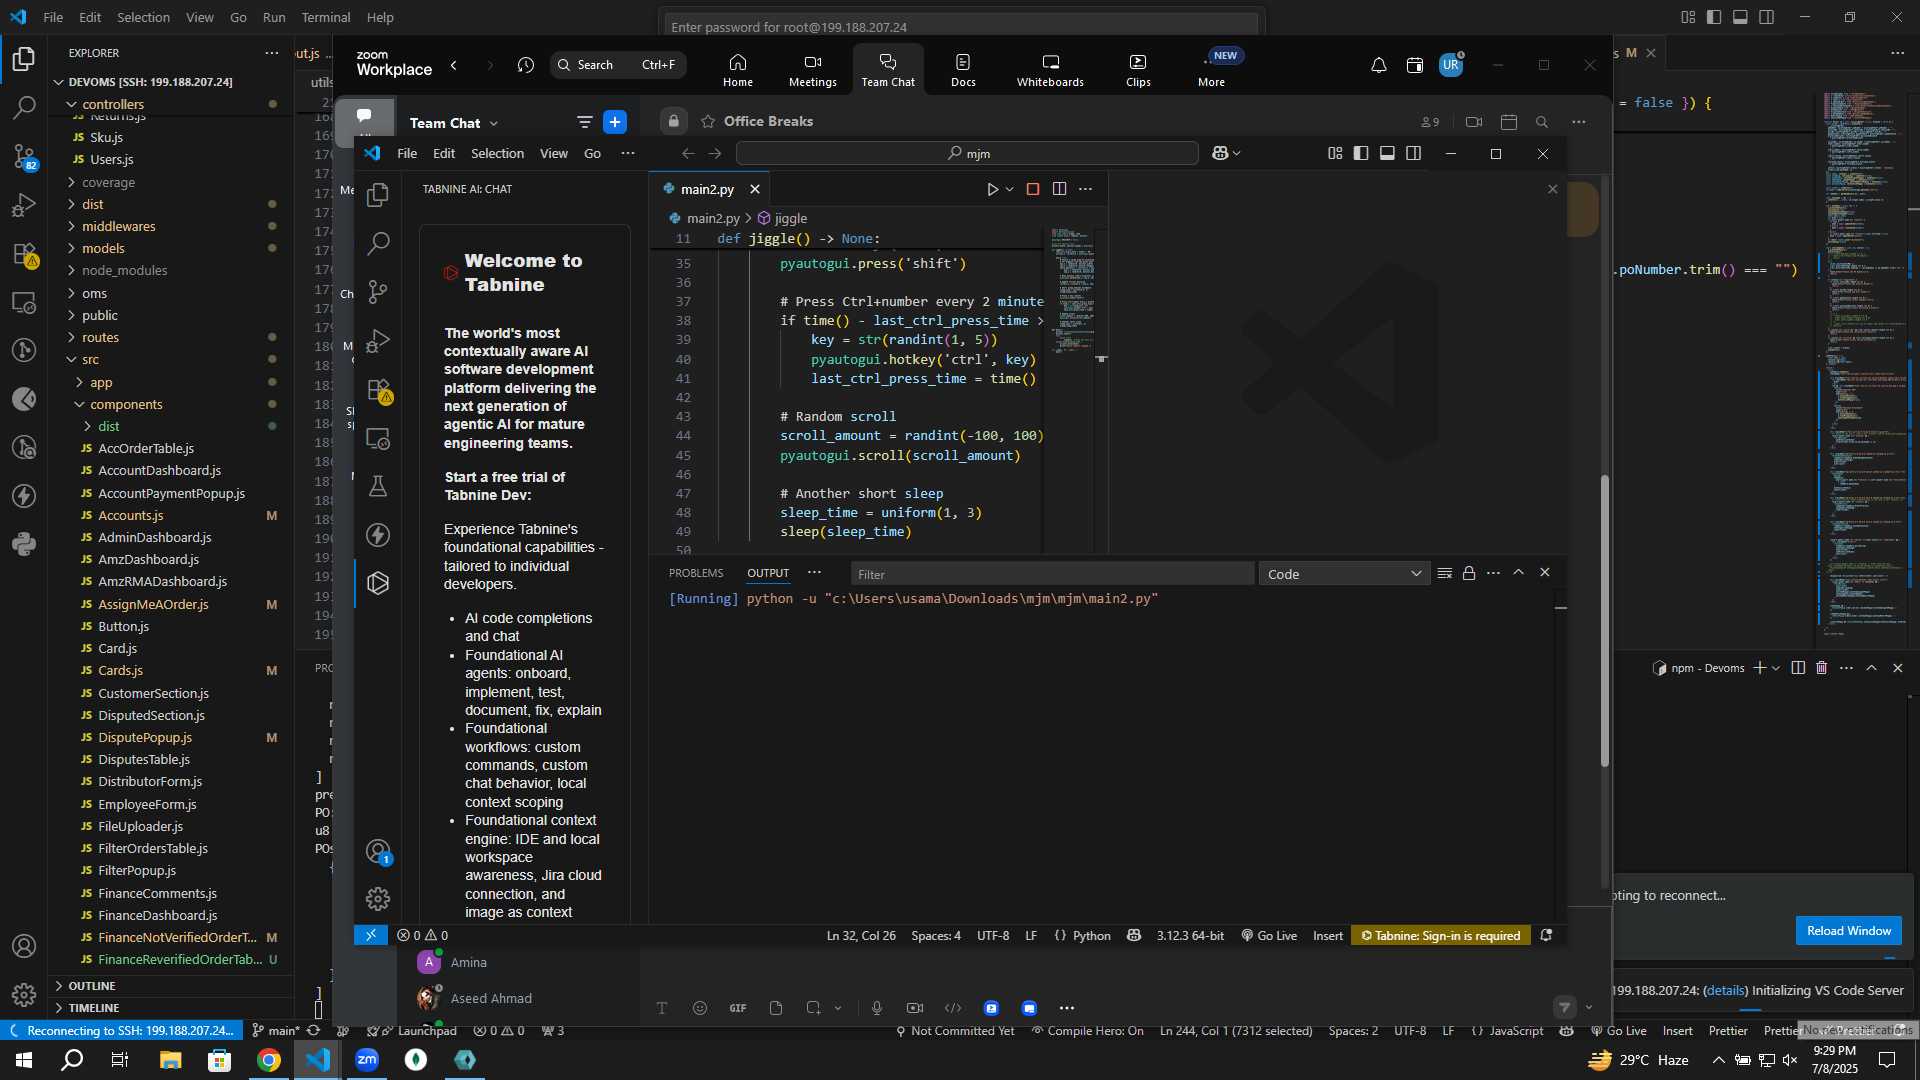
Task: Open Extensions view in background VS Code activity bar
Action: tap(24, 254)
